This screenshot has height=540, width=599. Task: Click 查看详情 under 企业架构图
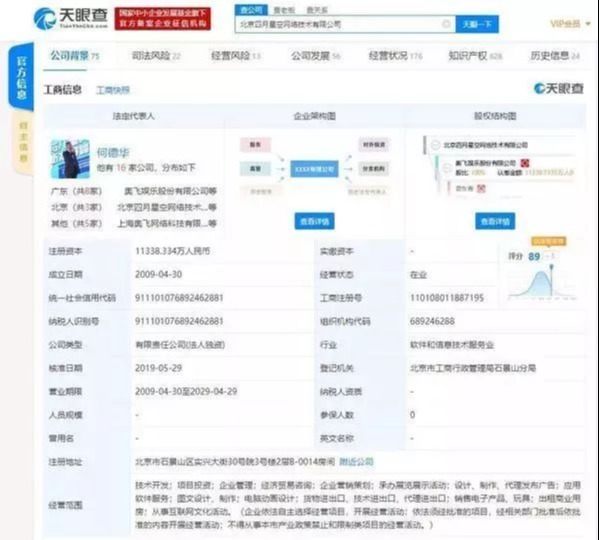(x=314, y=221)
